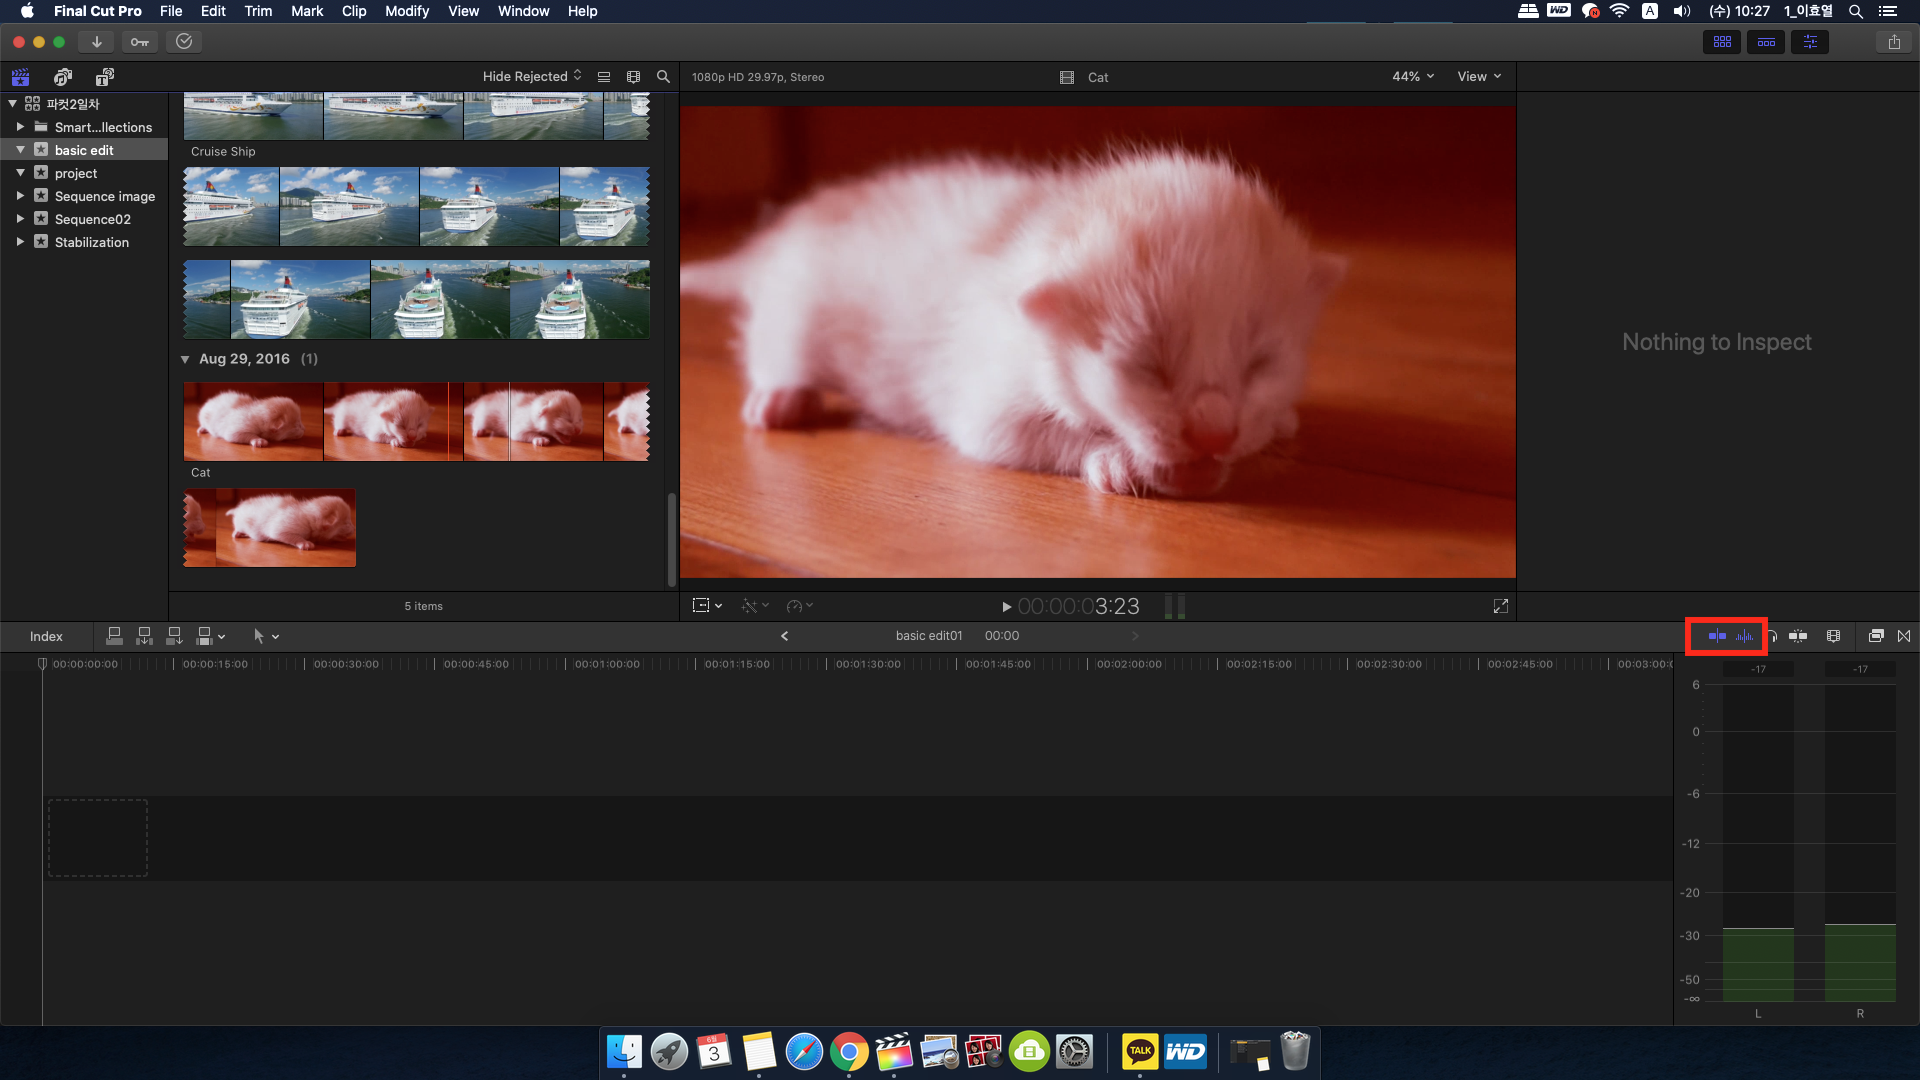Open the viewer View options dropdown
The image size is (1920, 1080).
(x=1479, y=76)
